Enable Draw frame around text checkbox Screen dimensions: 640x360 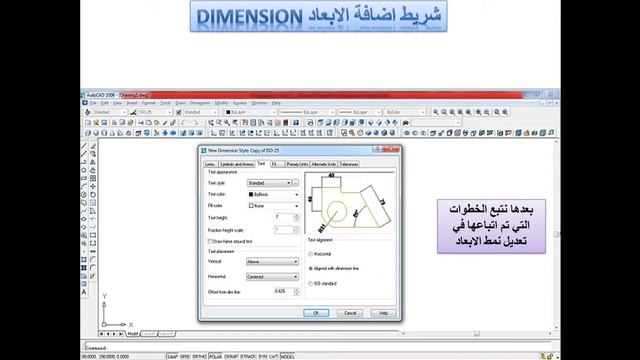pos(210,242)
